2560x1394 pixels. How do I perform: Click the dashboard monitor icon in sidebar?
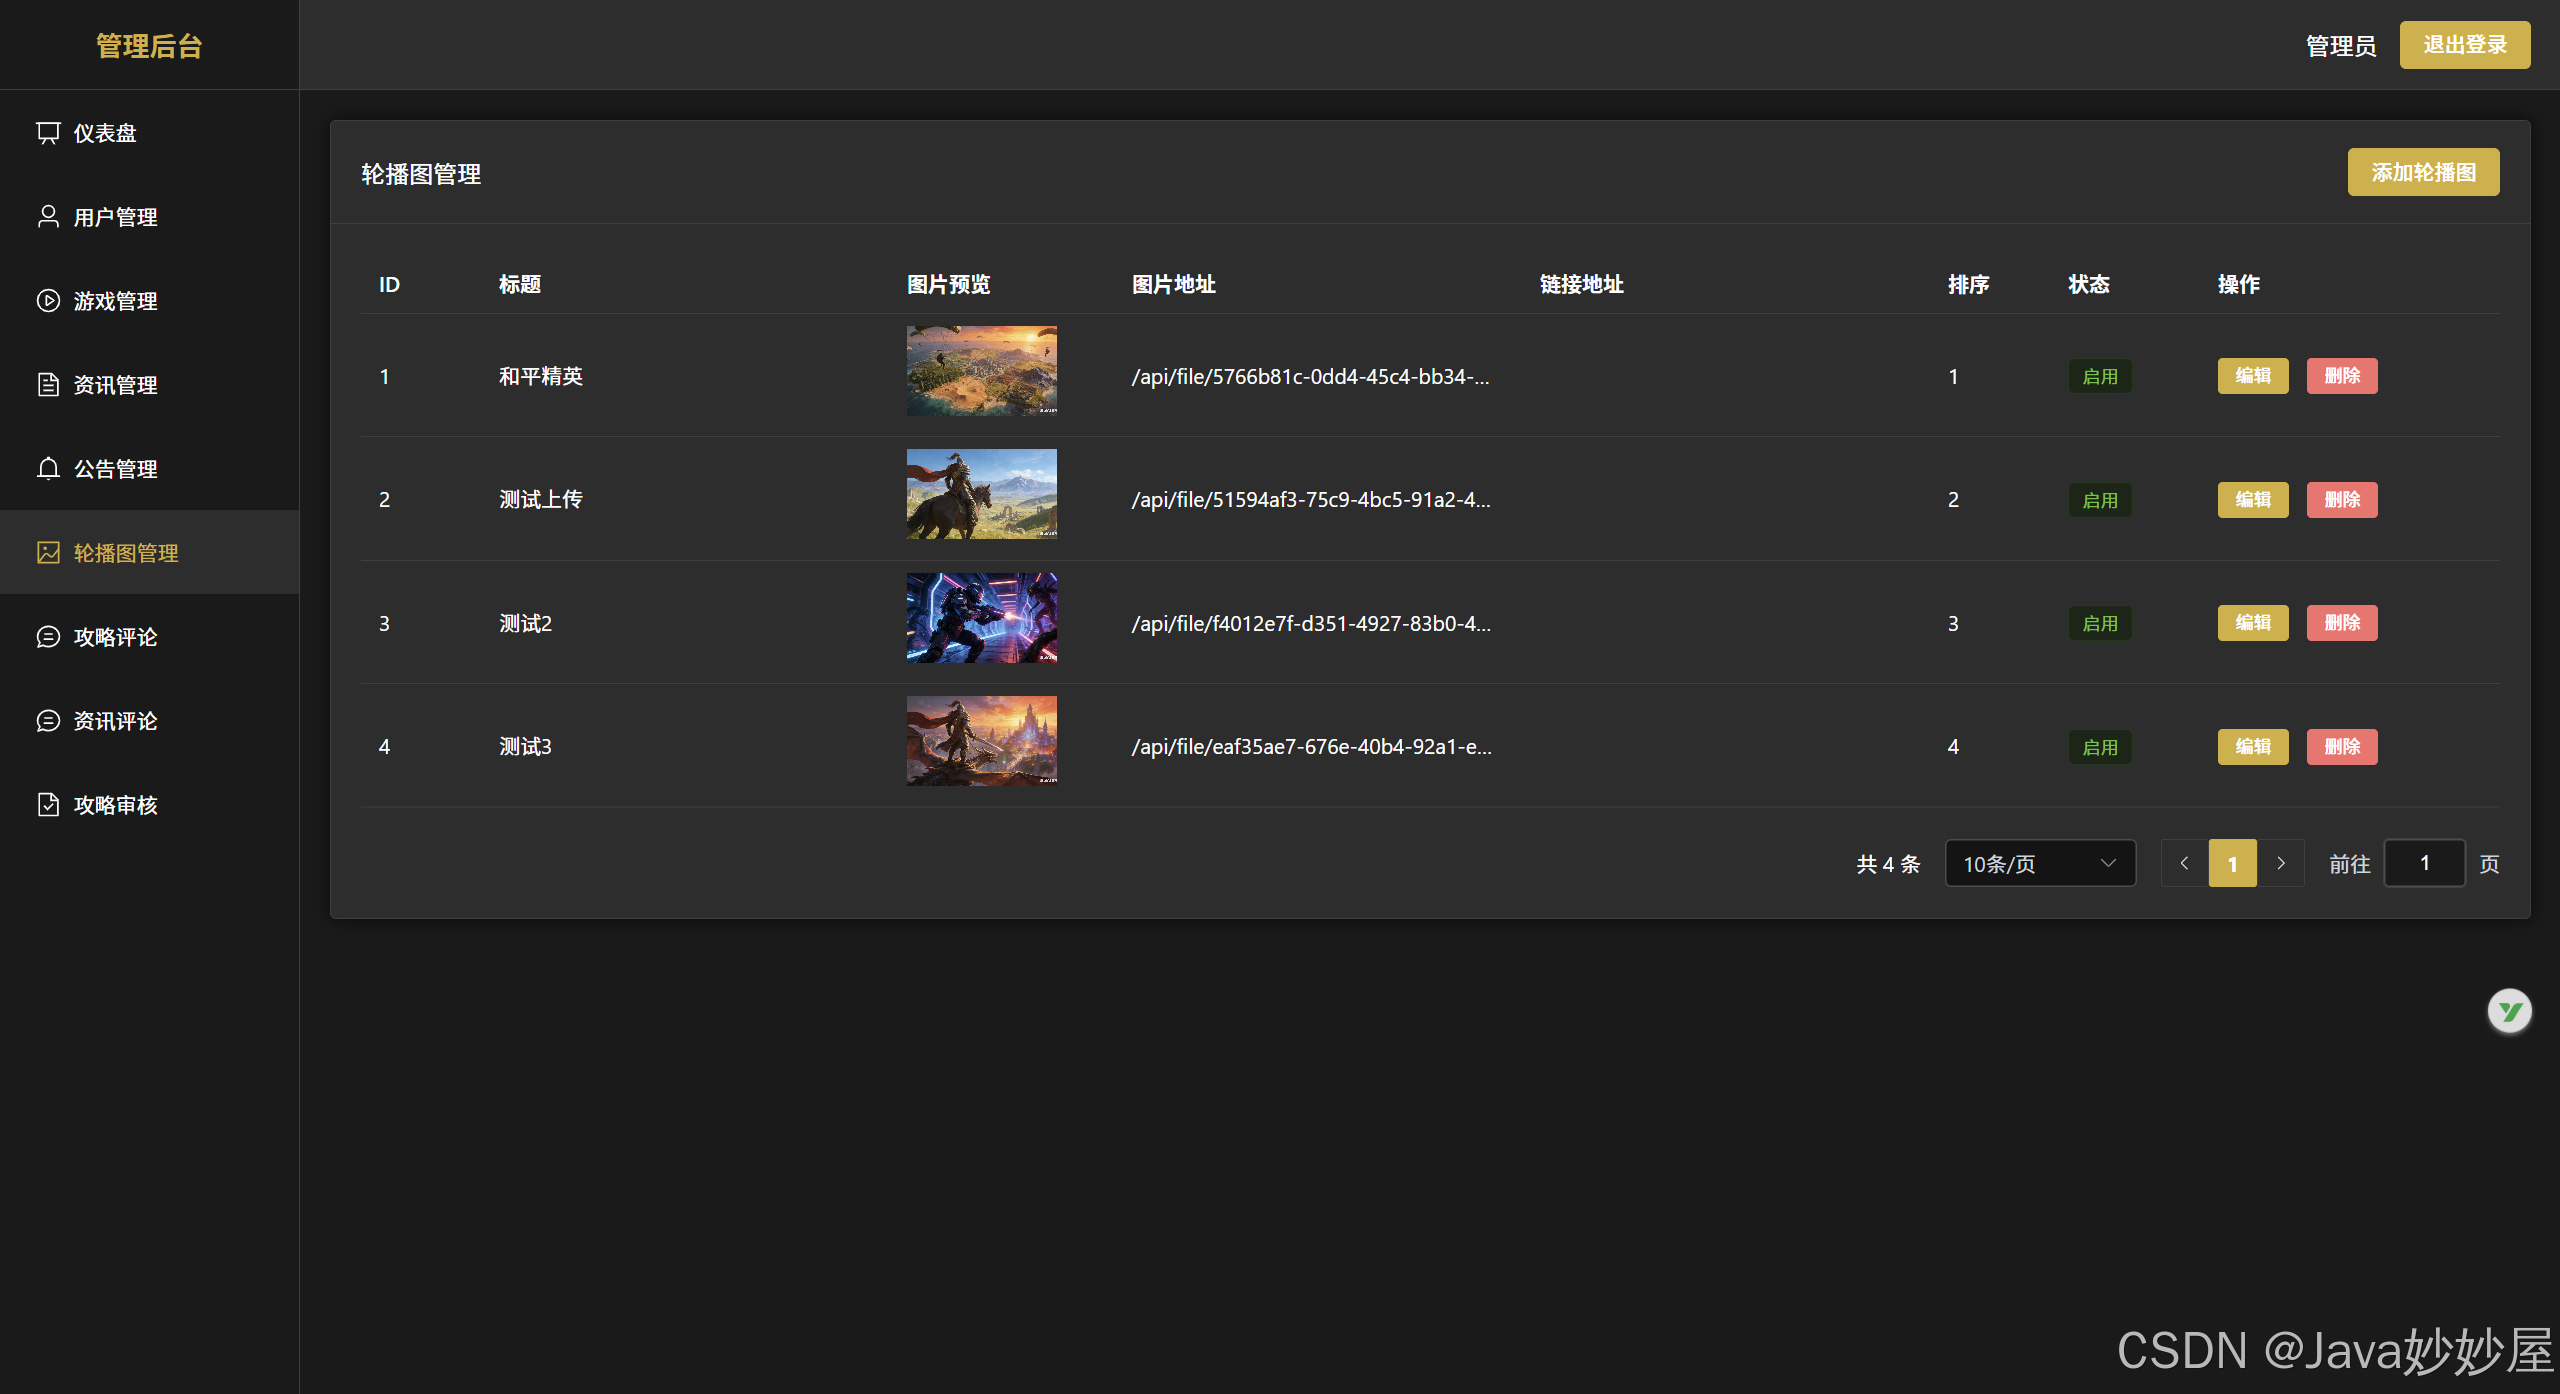(x=48, y=133)
